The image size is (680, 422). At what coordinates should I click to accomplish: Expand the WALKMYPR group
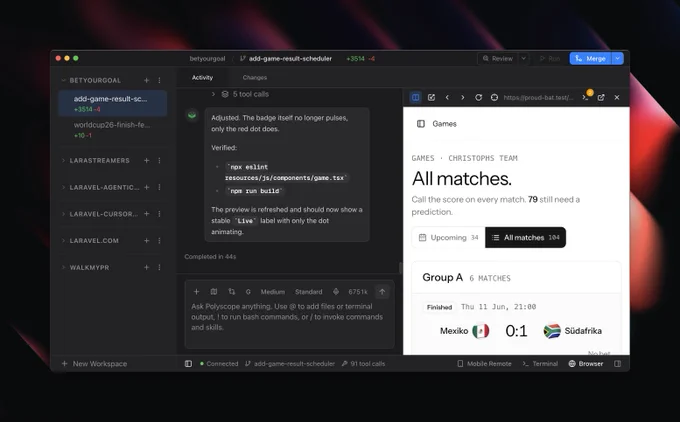click(x=64, y=268)
